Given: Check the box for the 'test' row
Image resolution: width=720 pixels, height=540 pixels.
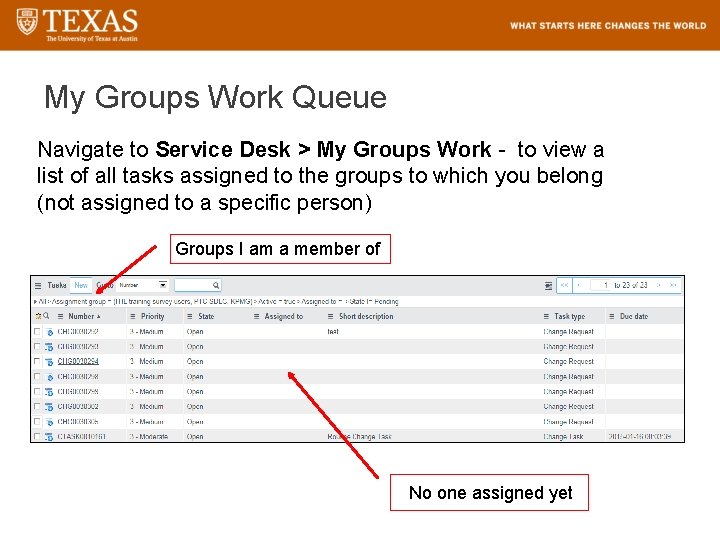Looking at the screenshot, I should tap(37, 331).
